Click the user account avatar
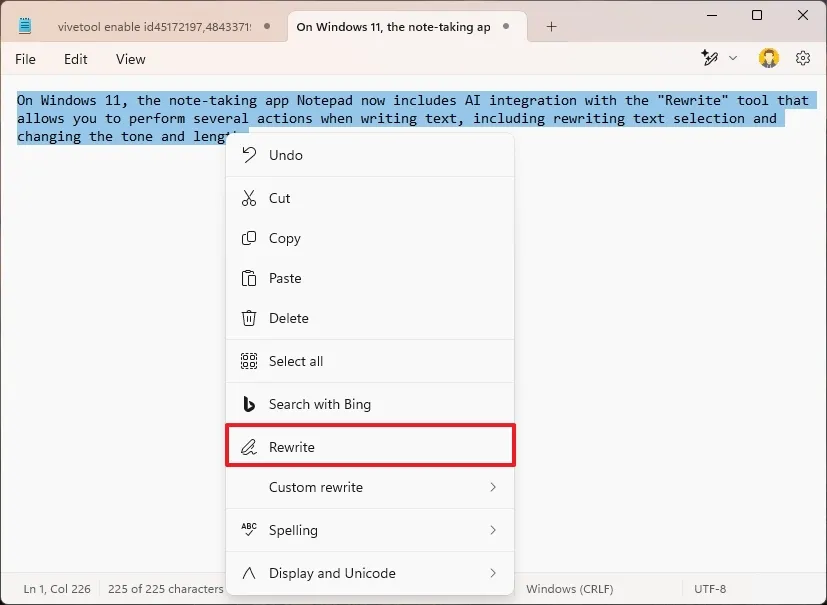 pyautogui.click(x=768, y=58)
